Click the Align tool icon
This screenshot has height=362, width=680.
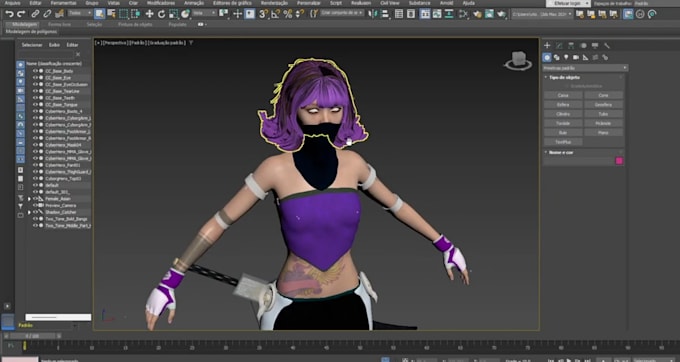385,14
